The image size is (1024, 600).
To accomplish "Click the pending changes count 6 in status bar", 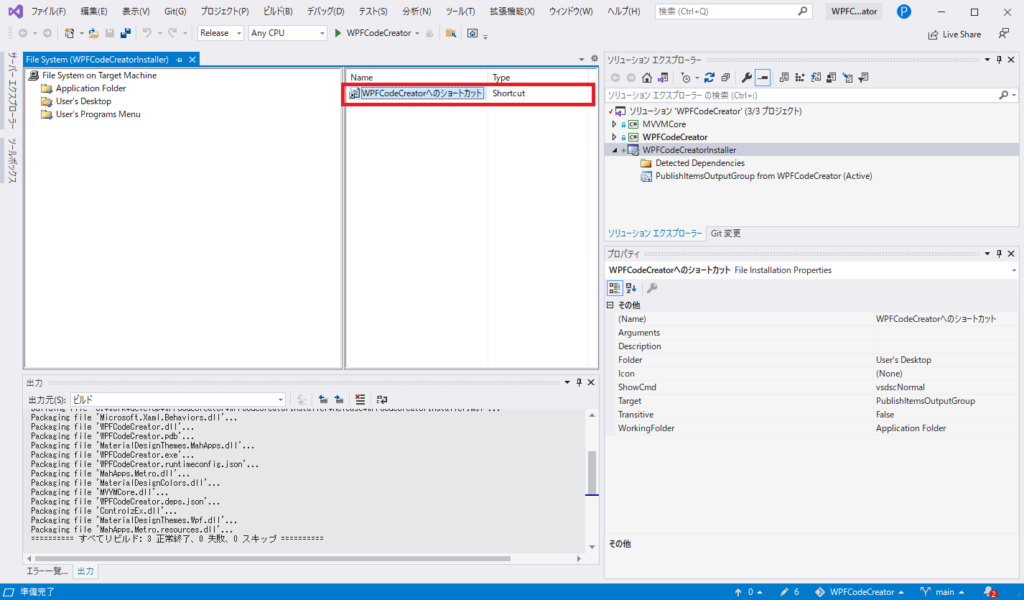I will [790, 592].
